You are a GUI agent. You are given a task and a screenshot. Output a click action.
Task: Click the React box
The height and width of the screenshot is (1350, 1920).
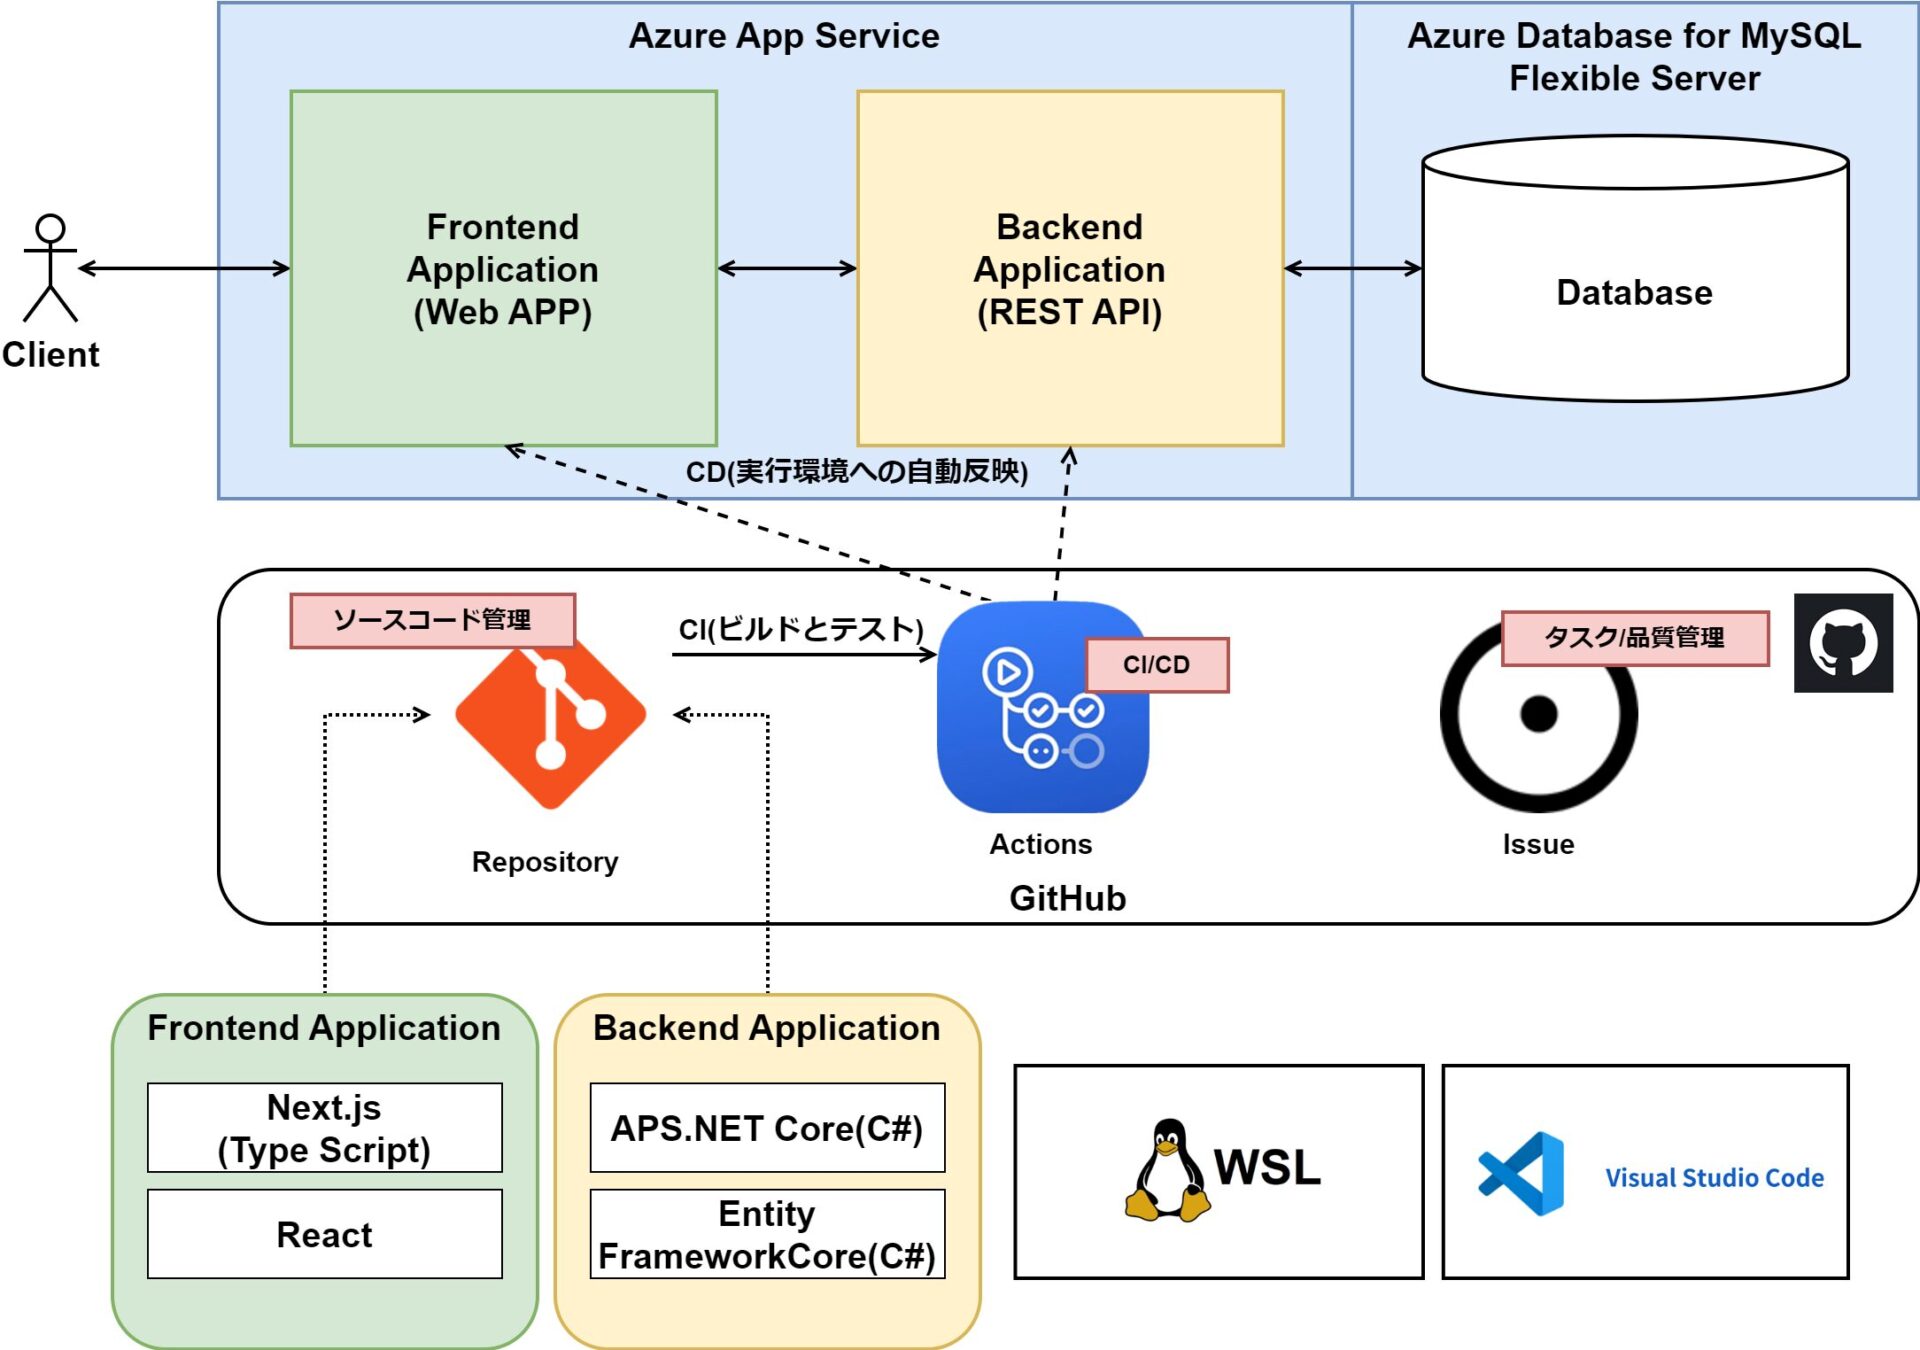click(324, 1234)
